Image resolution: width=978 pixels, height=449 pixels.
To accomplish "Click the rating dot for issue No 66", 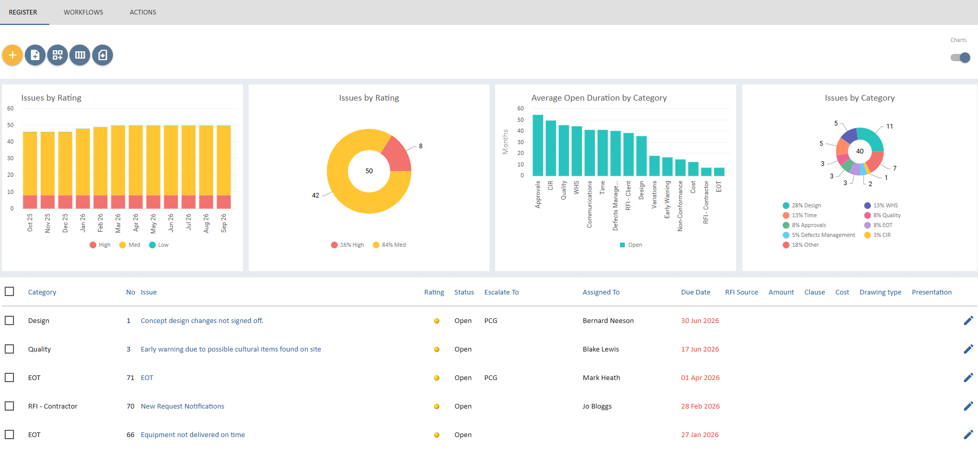I will point(437,435).
